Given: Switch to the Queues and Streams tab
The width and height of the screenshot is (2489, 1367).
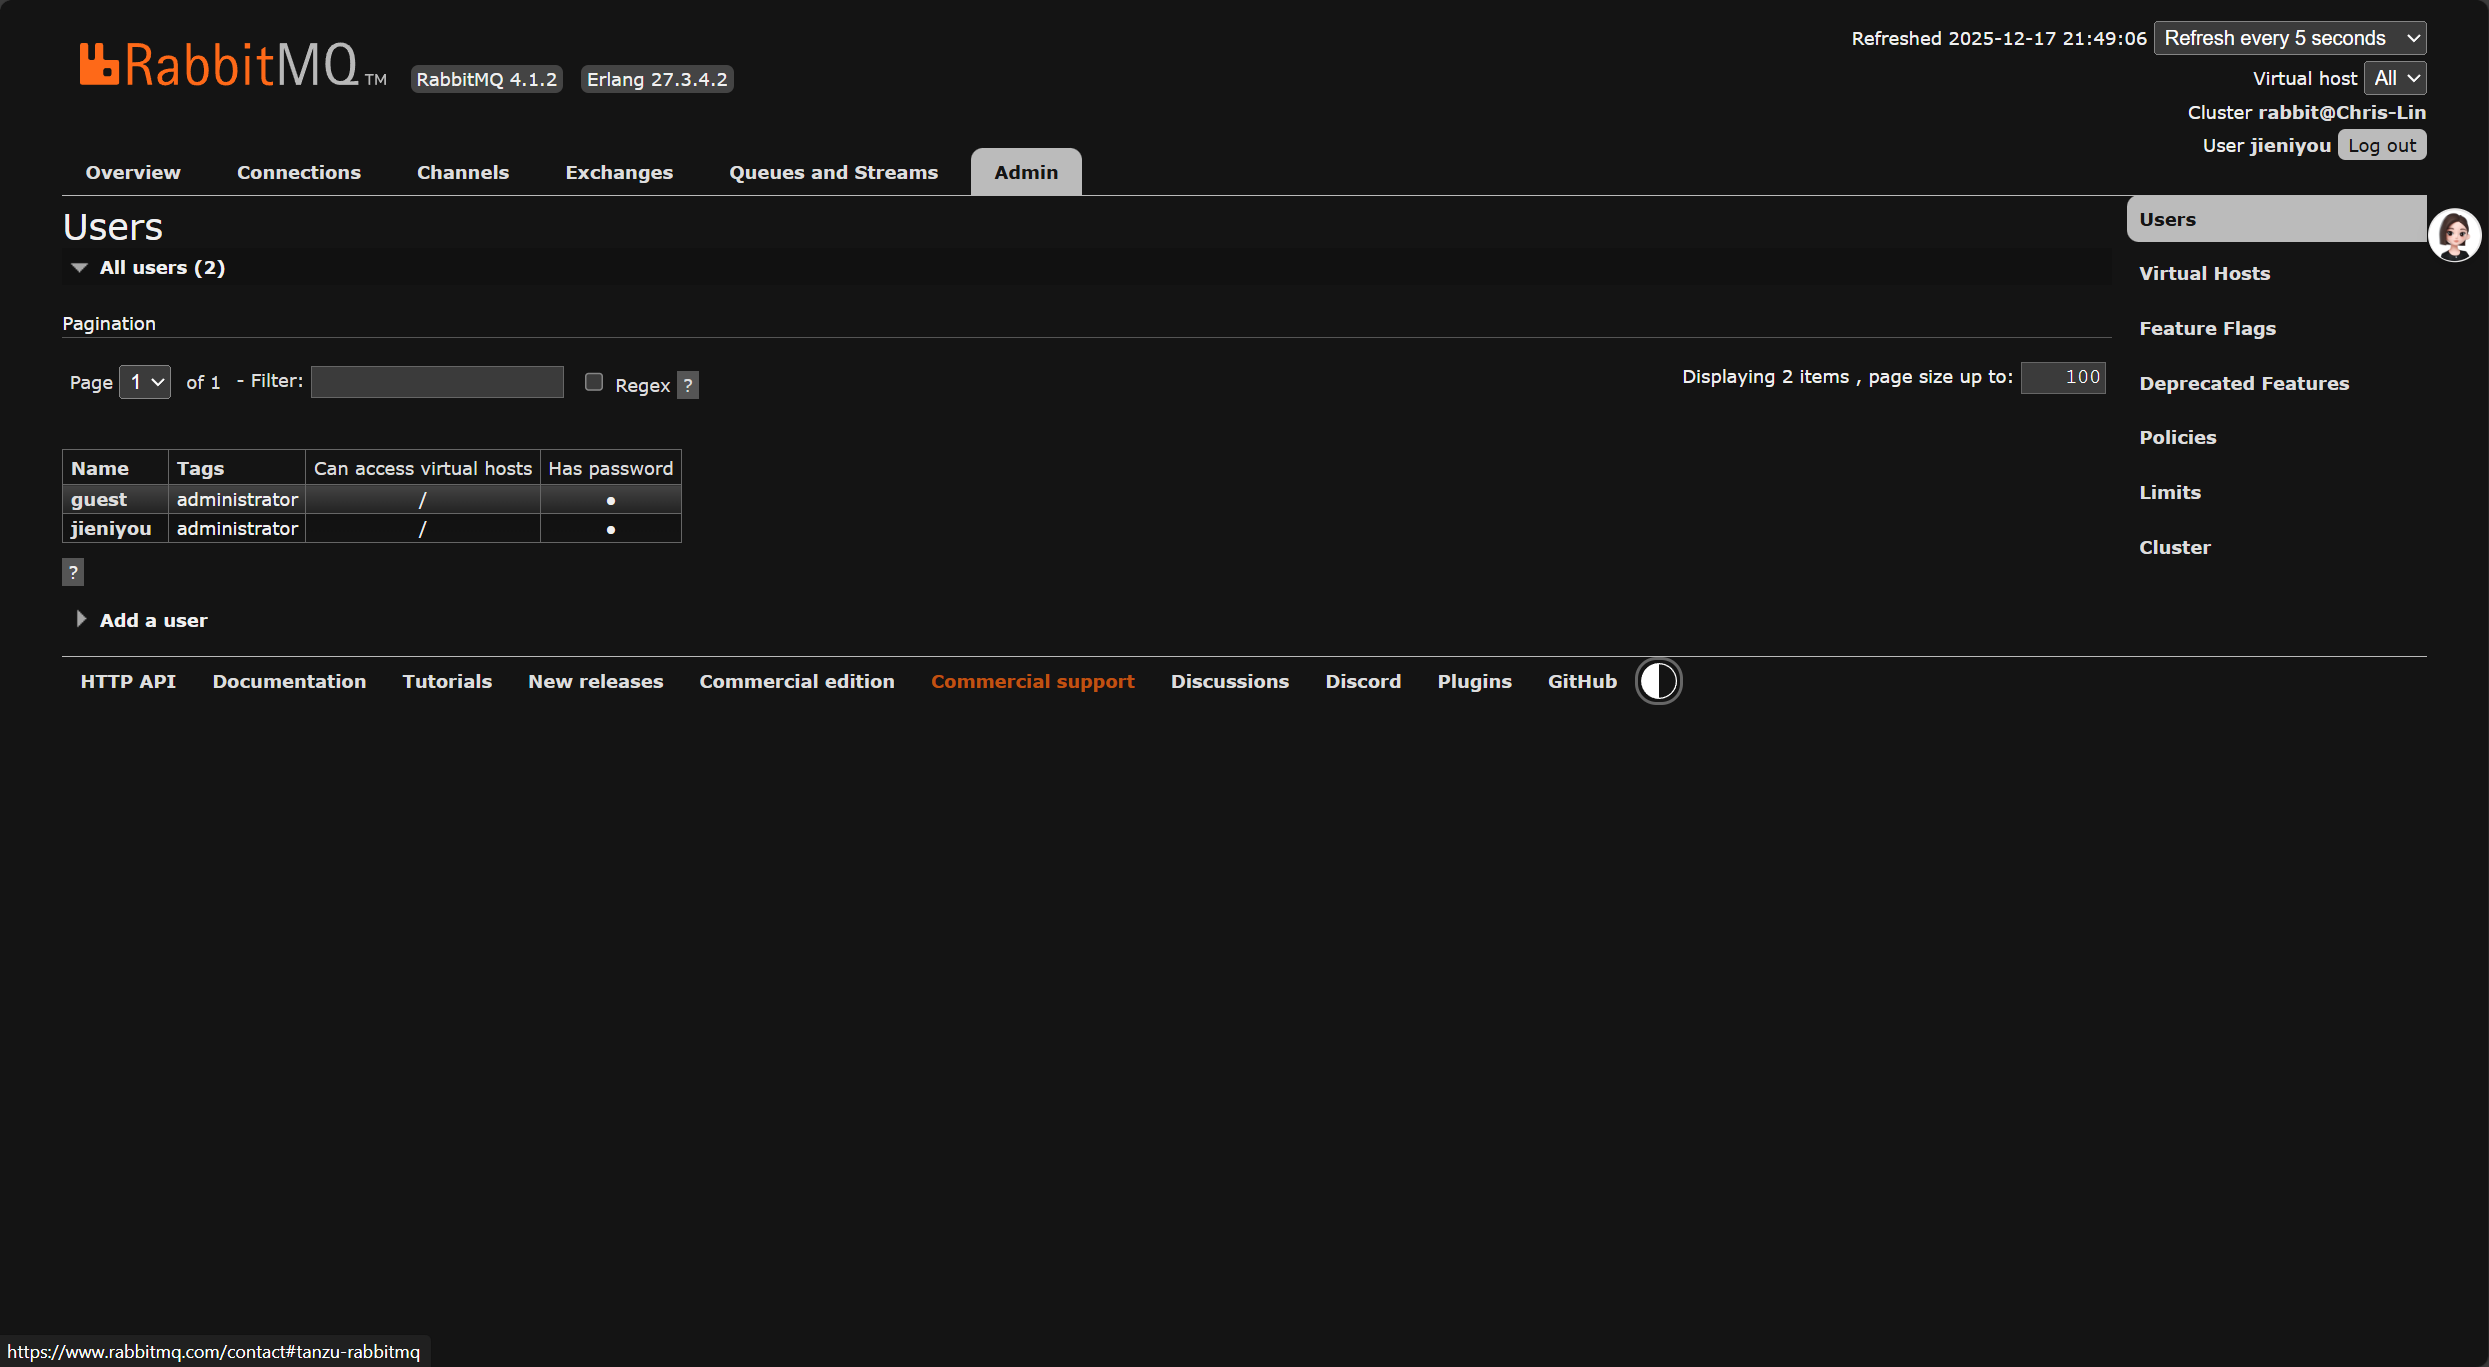Looking at the screenshot, I should click(x=833, y=172).
